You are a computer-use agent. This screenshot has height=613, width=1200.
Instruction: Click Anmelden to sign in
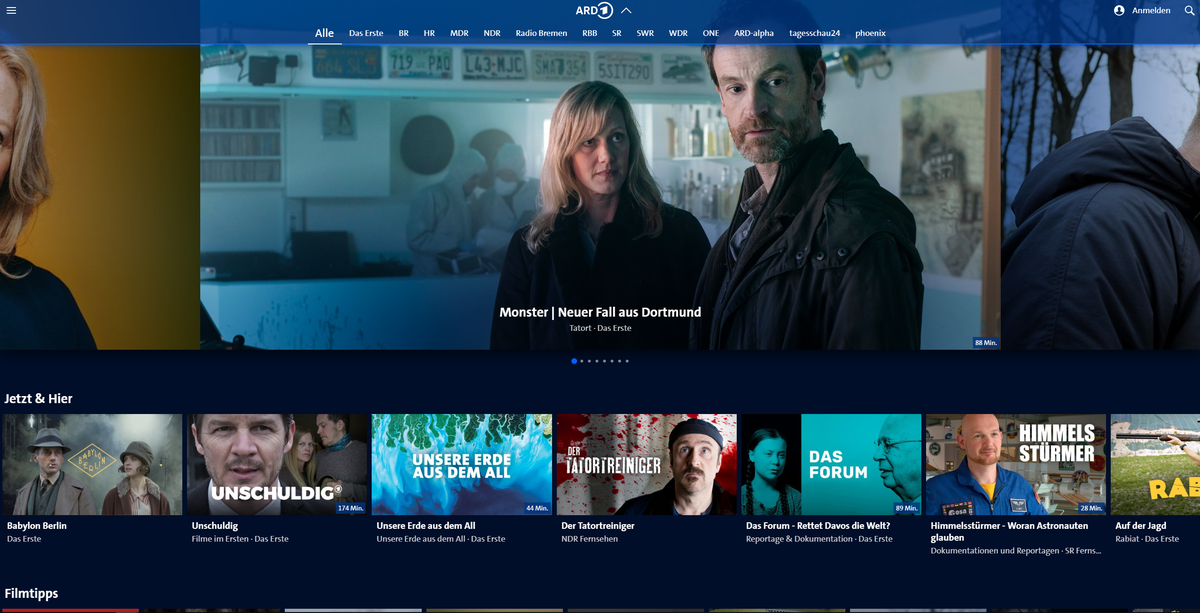(x=1151, y=10)
